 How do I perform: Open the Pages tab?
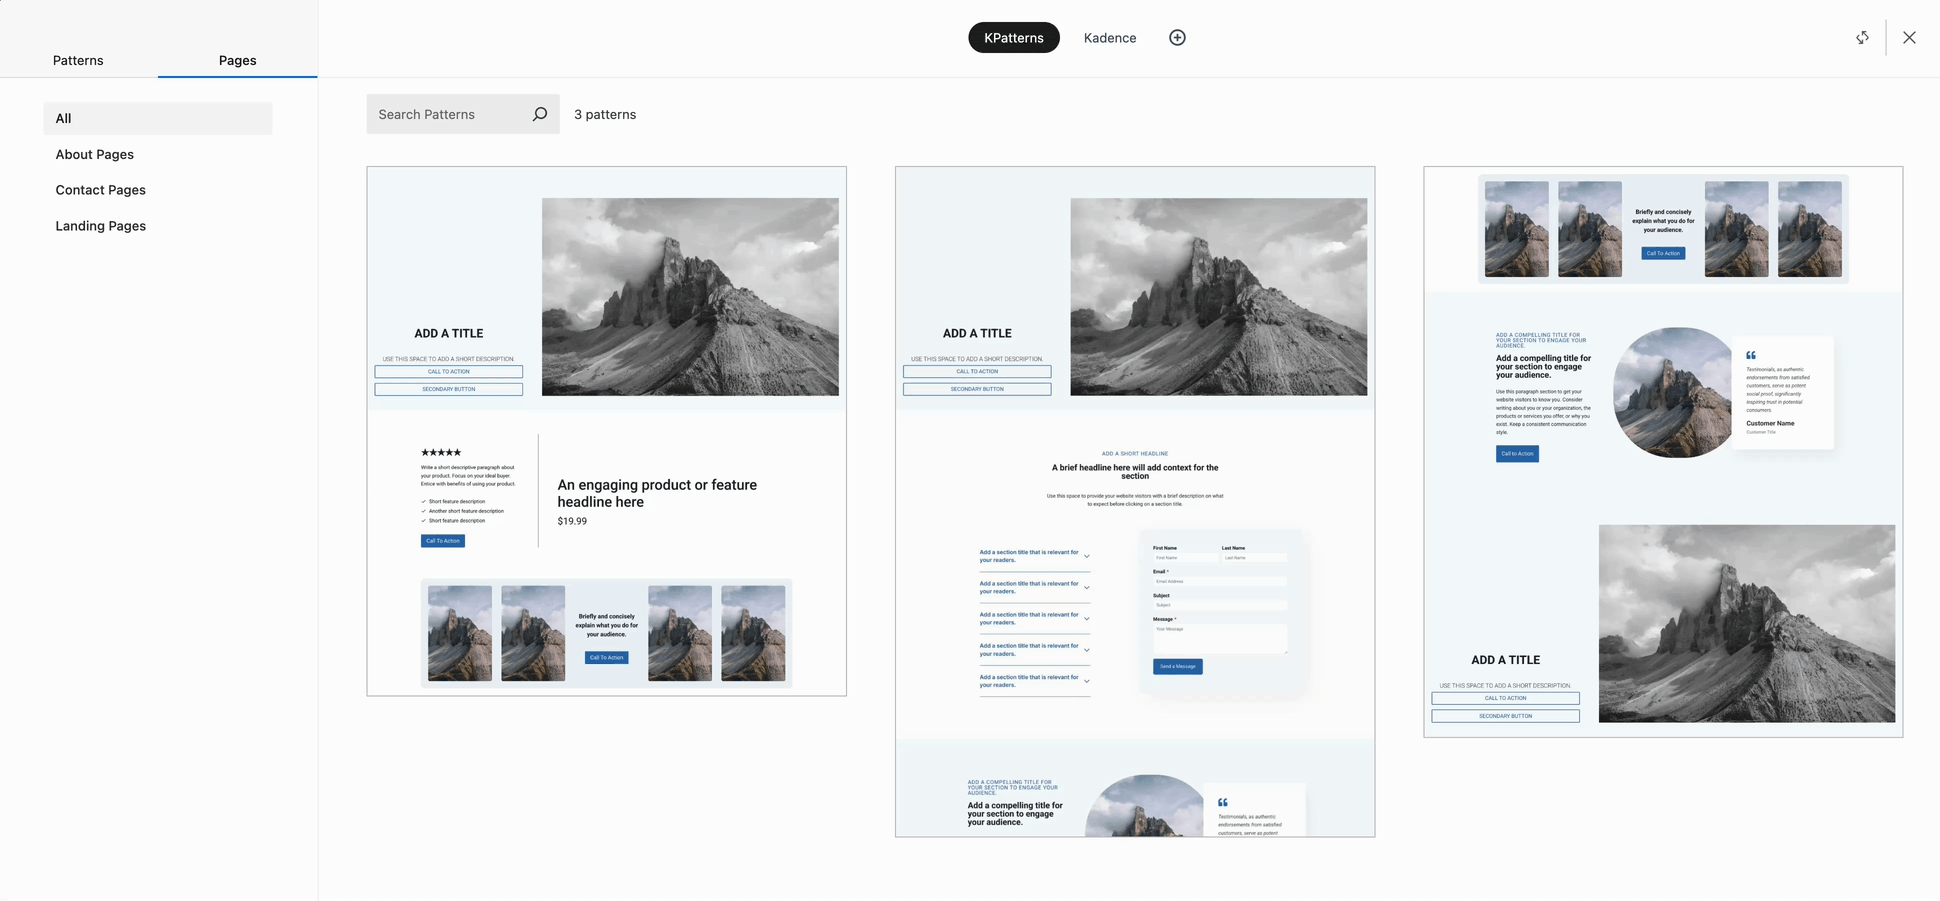[237, 60]
